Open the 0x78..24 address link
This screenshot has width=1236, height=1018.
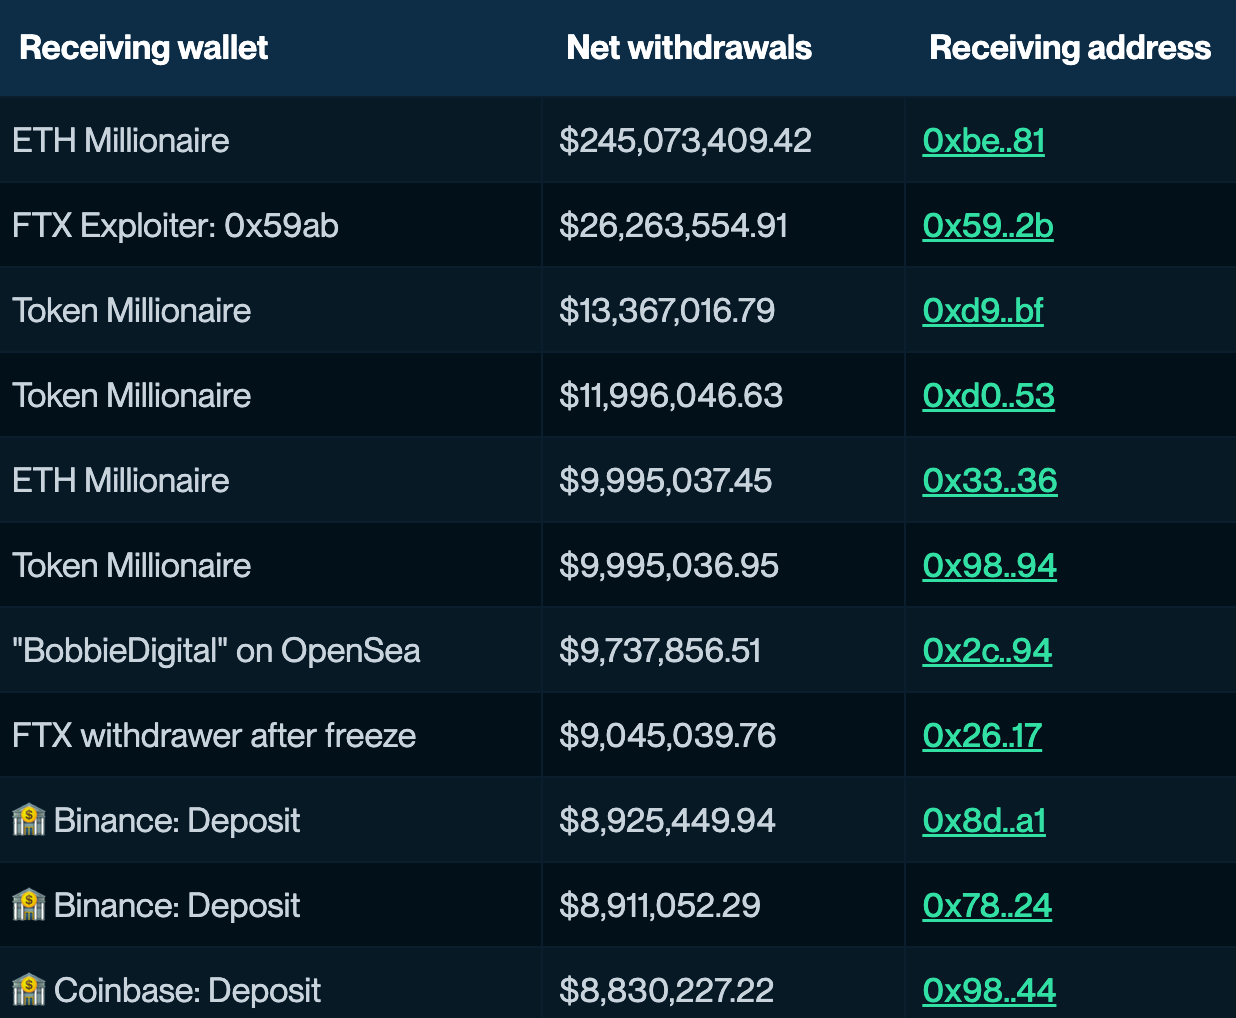click(x=987, y=906)
